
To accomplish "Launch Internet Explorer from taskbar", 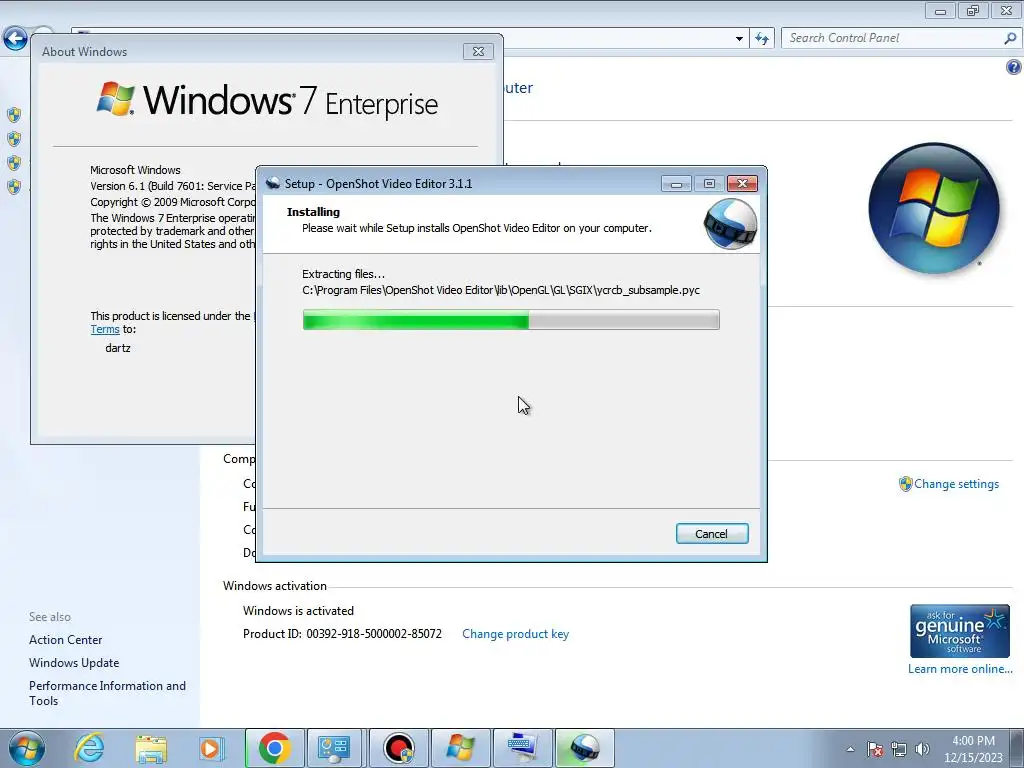I will click(x=89, y=748).
